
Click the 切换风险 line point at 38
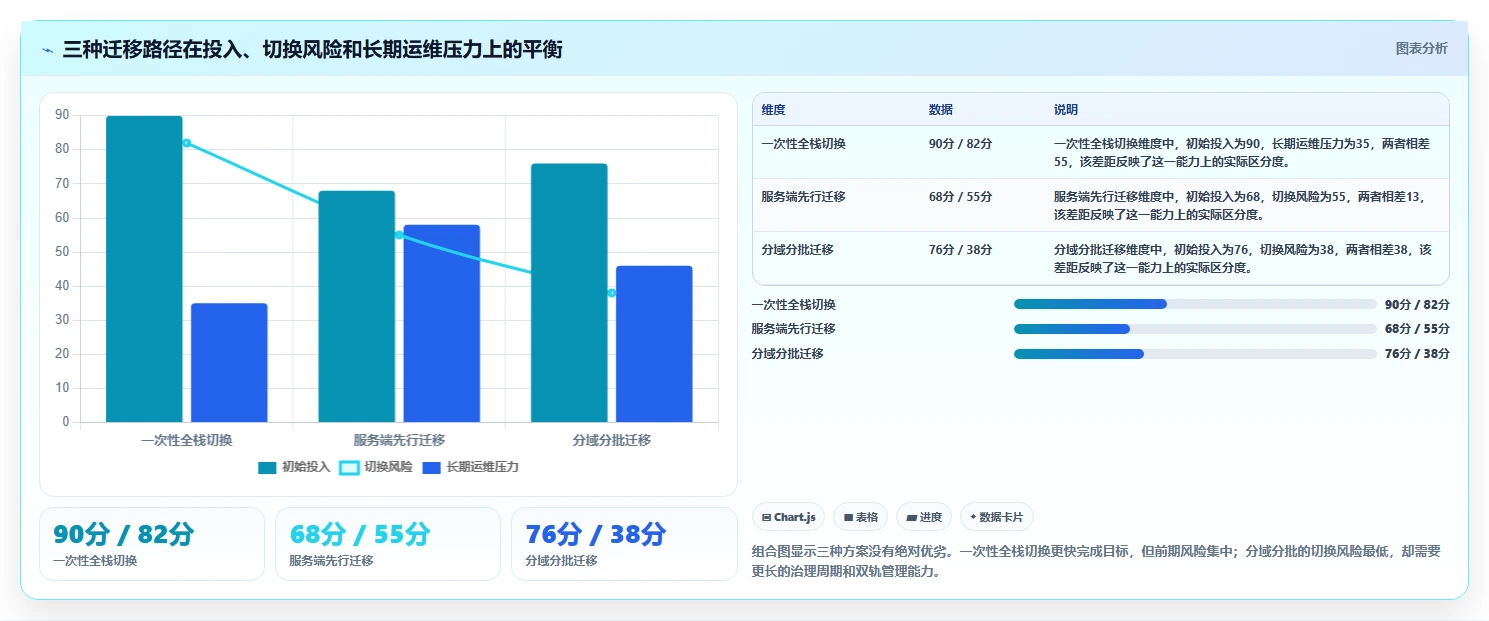611,293
